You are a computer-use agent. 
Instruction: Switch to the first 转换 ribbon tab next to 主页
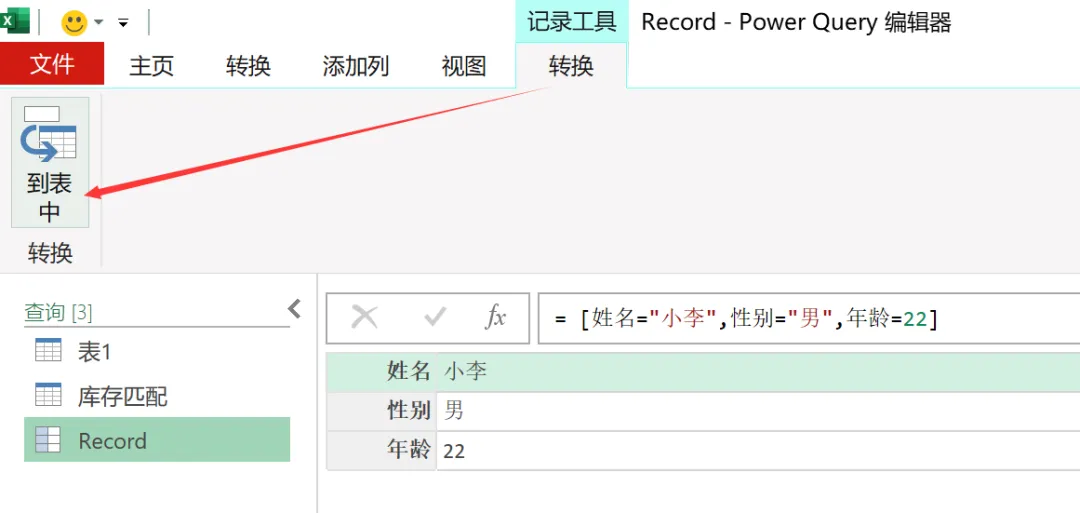(x=248, y=66)
